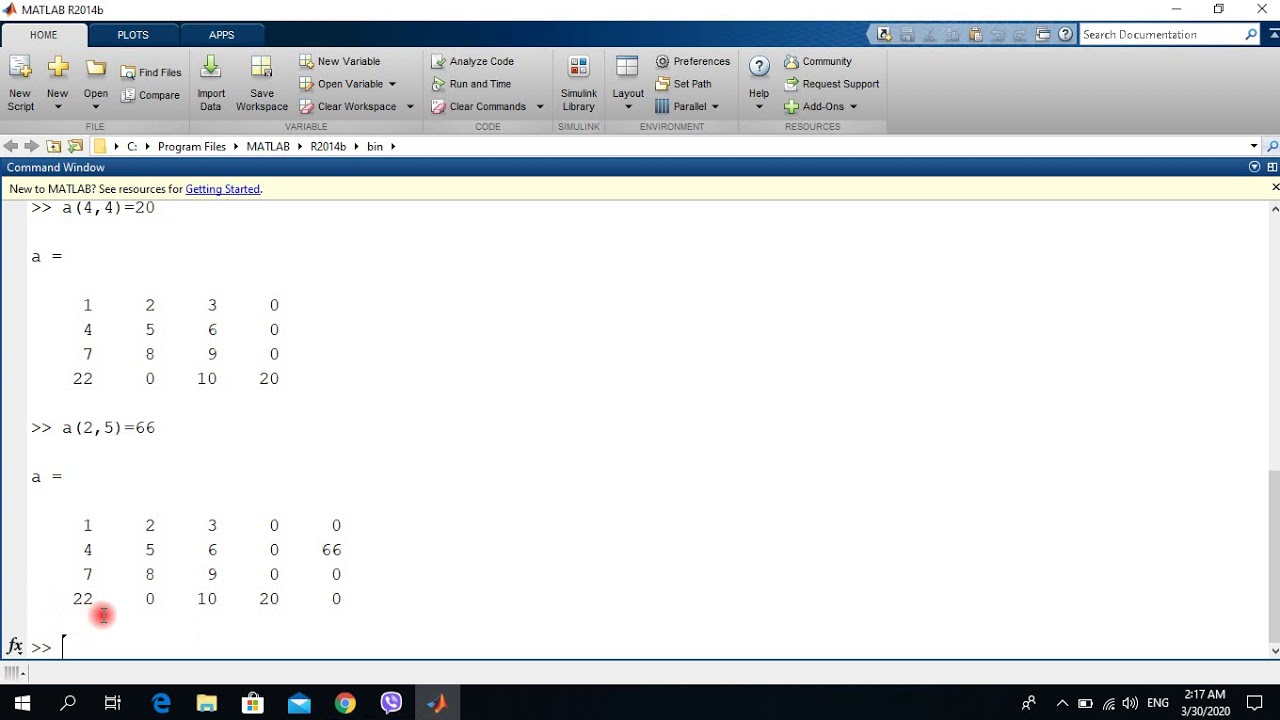Viewport: 1280px width, 720px height.
Task: Click R2014b in current folder path
Action: point(328,146)
